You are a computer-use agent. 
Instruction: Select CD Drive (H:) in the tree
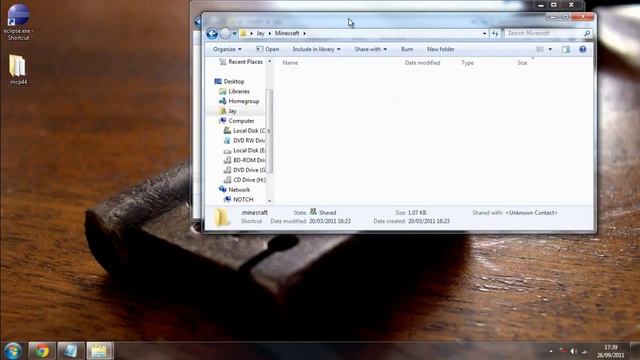245,180
